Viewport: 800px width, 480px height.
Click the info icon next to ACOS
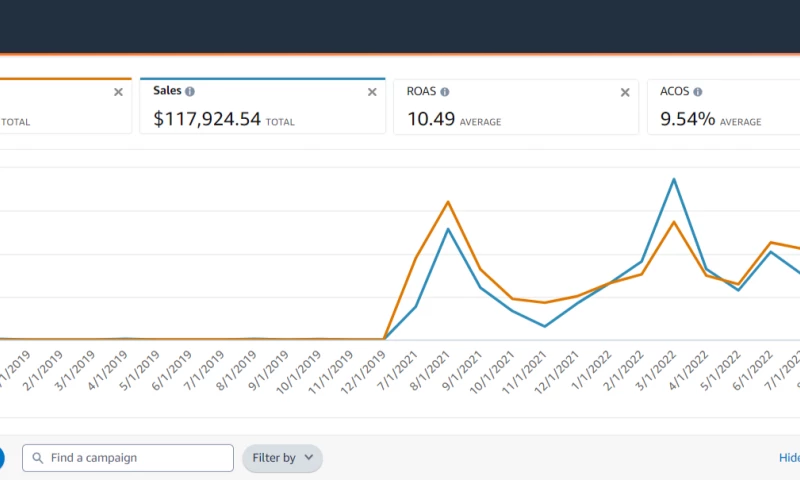697,91
